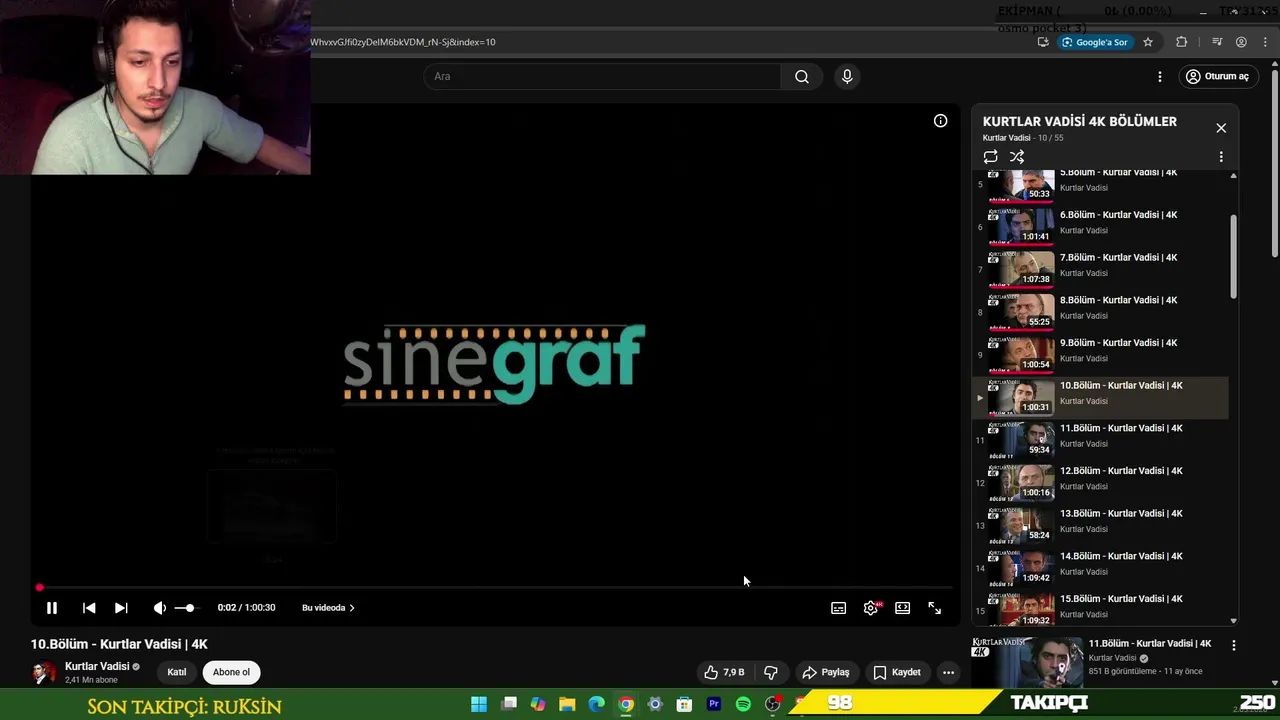
Task: Open Chrome's three-dot menu
Action: pos(1265,42)
